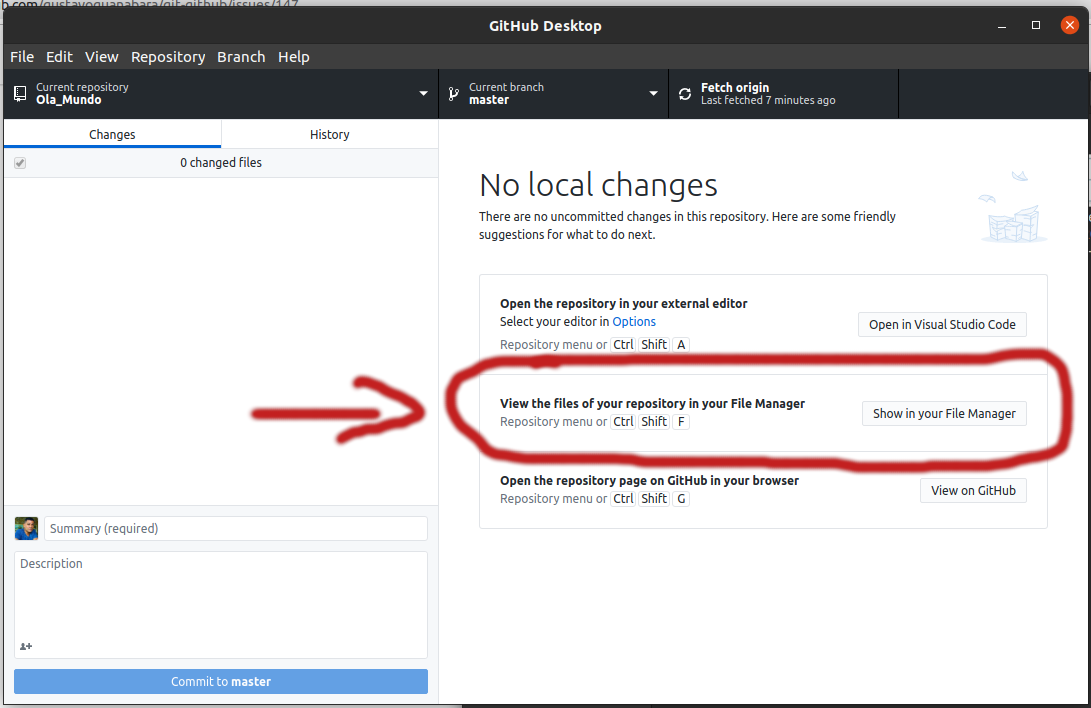Screen dimensions: 1091x708
Task: Click Open in Visual Studio Code
Action: 941,324
